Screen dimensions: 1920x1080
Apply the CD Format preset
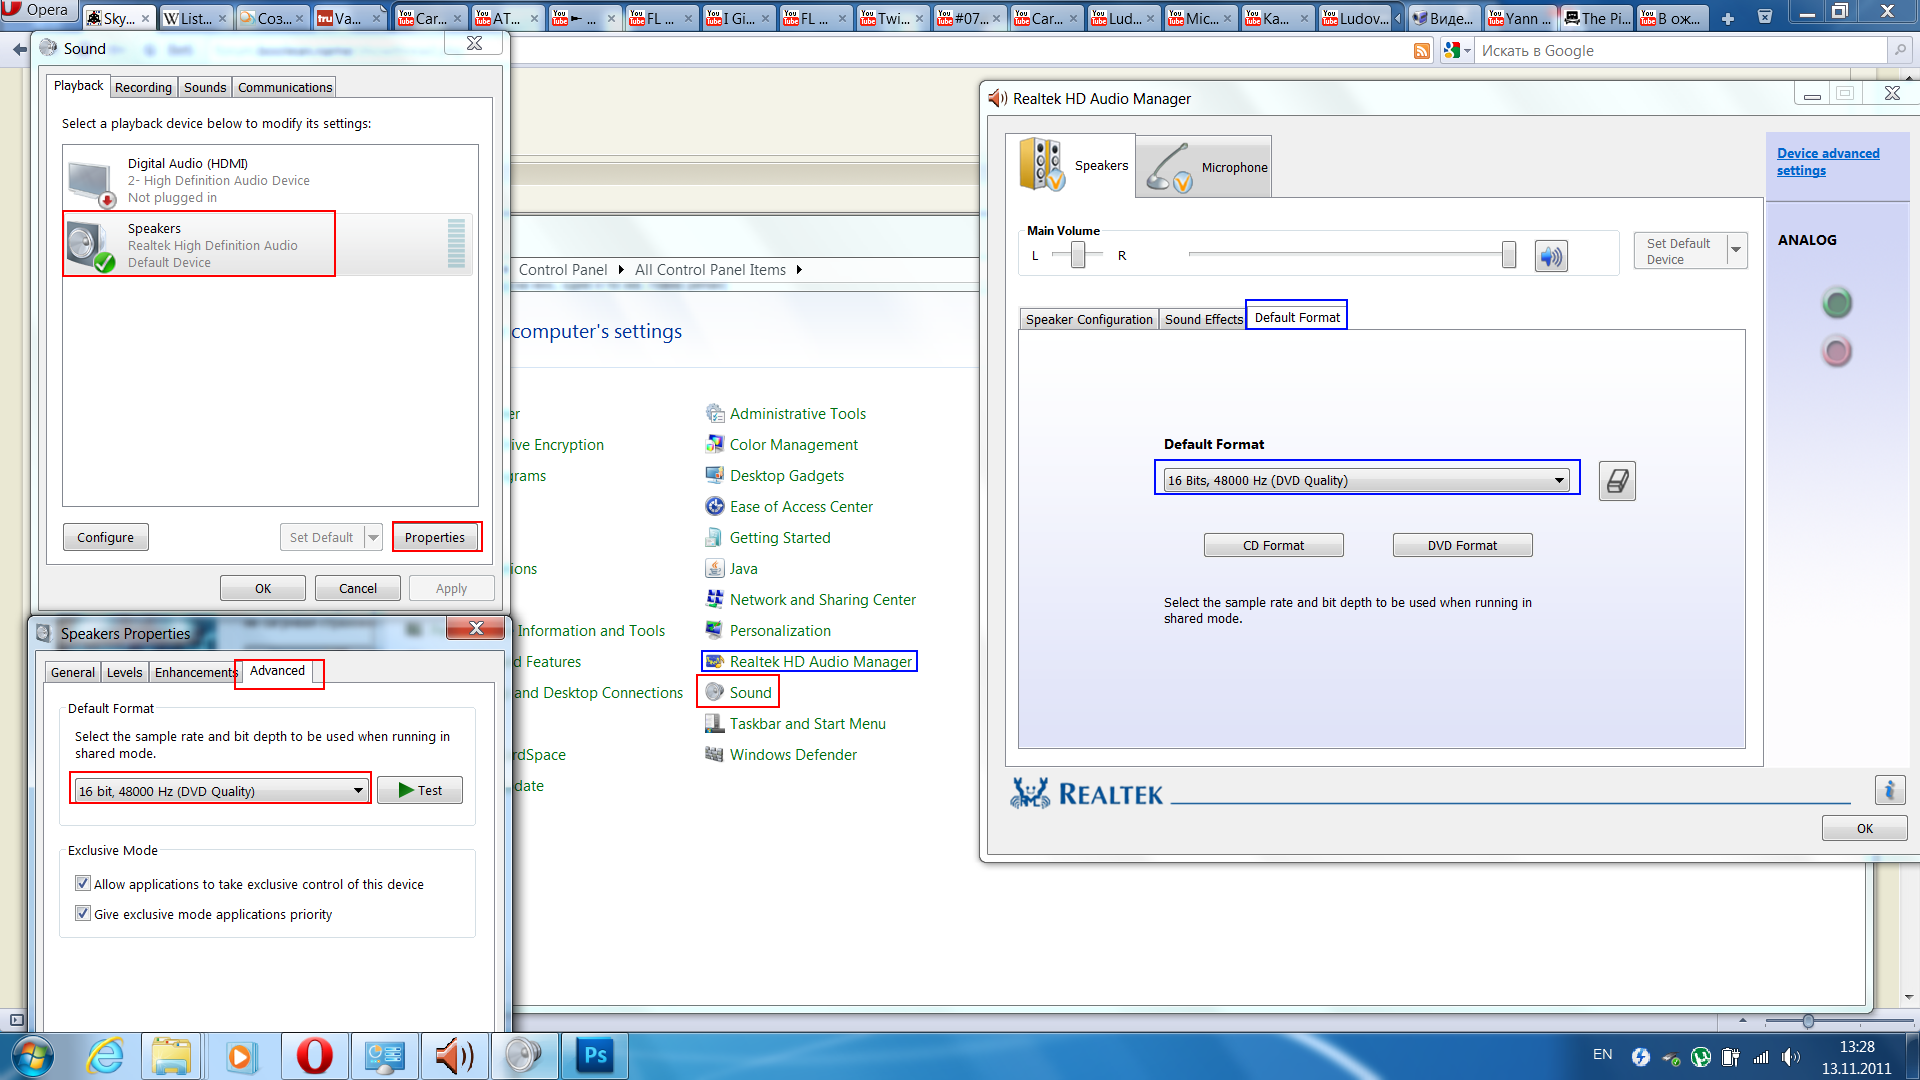[1273, 545]
